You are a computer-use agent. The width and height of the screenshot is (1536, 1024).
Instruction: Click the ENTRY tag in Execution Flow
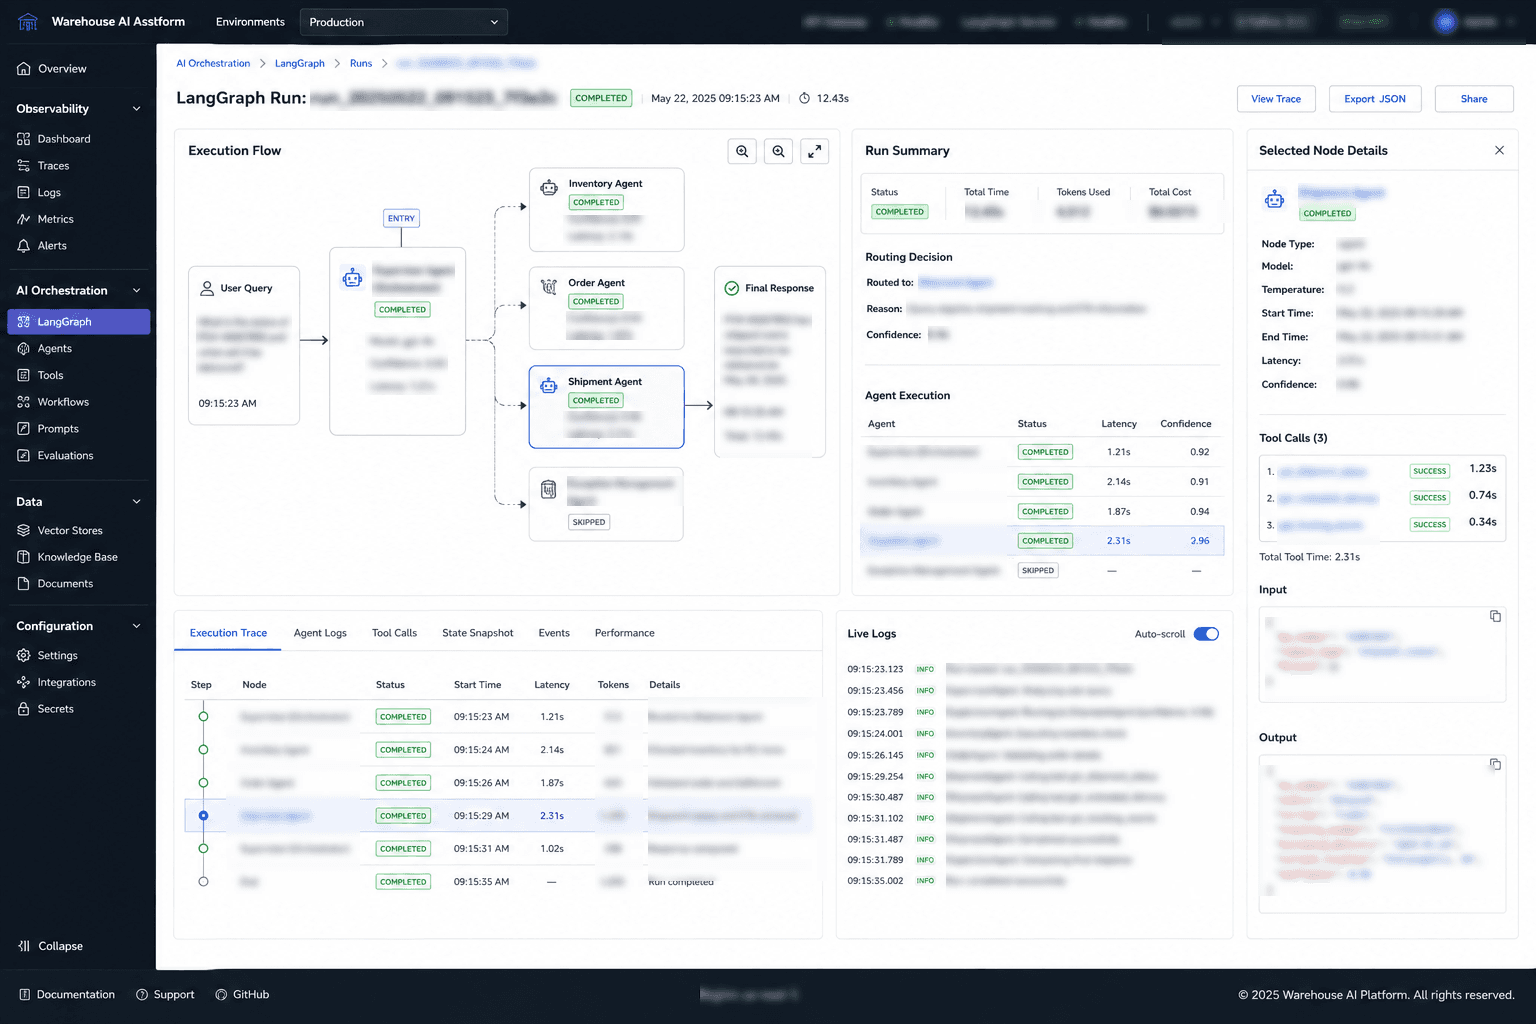coord(401,218)
